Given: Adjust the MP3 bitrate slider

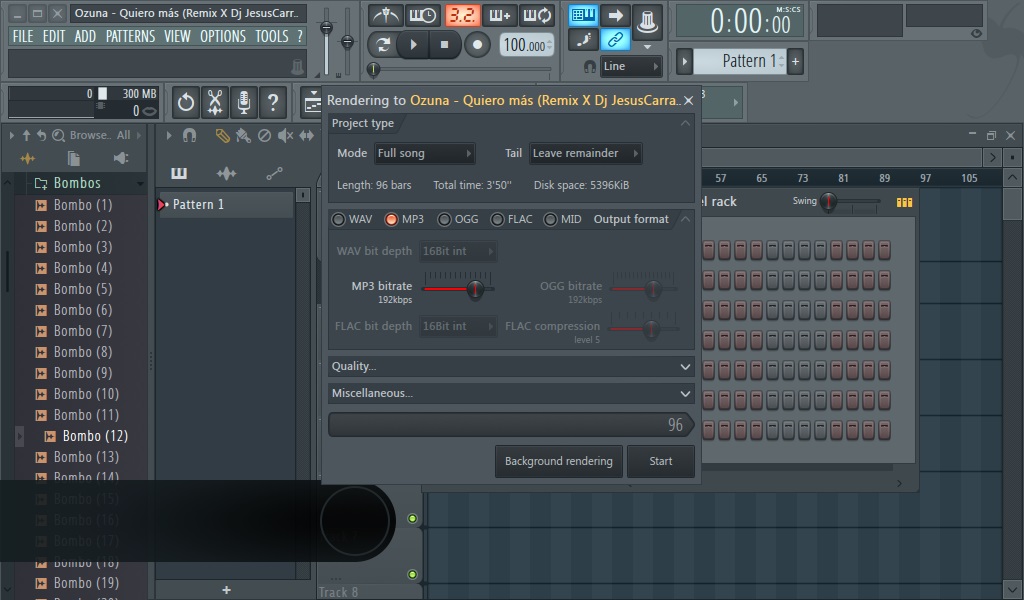Looking at the screenshot, I should pyautogui.click(x=475, y=289).
